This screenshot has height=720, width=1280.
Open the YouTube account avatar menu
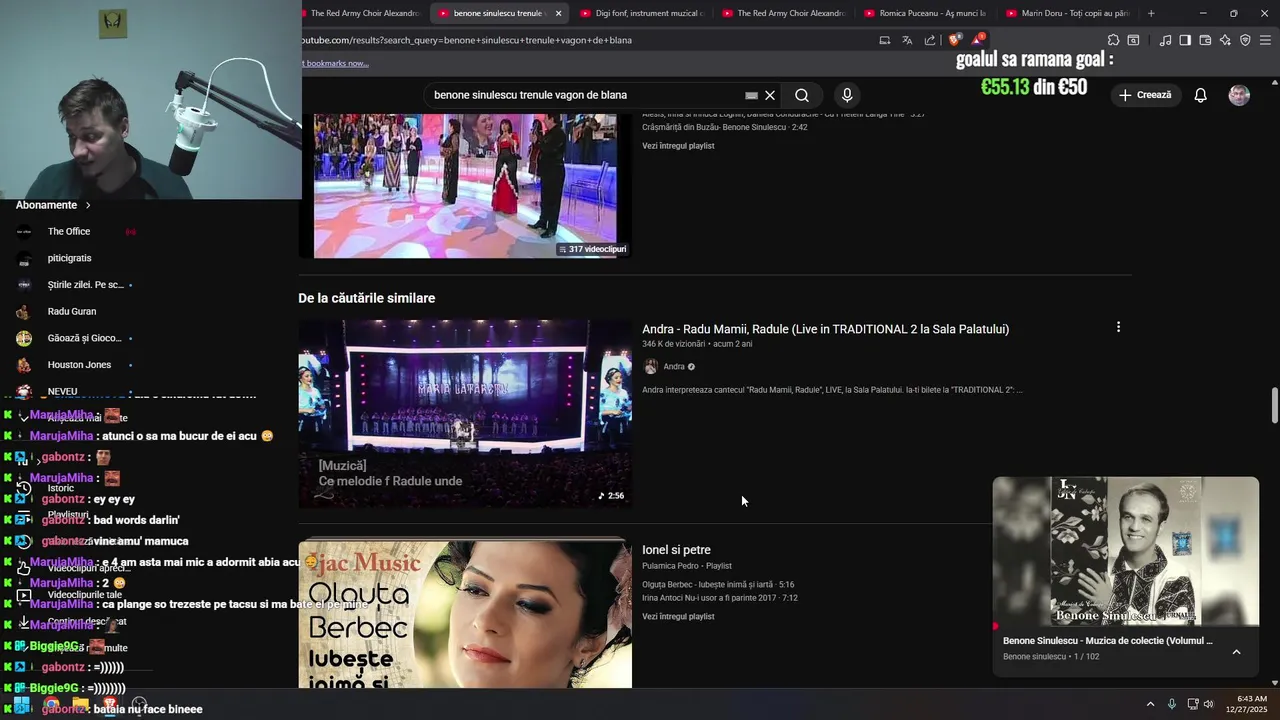click(1239, 95)
